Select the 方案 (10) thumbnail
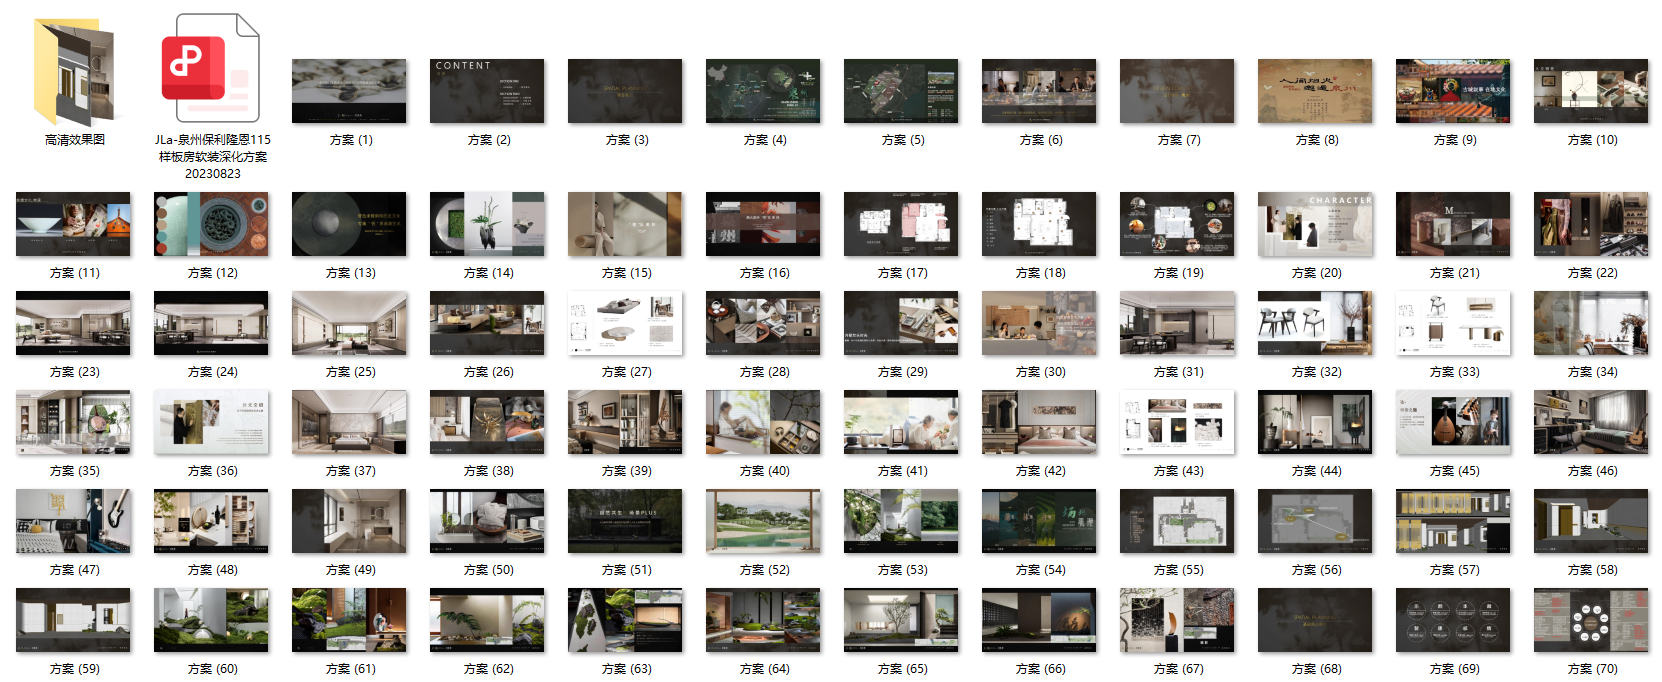 1591,91
